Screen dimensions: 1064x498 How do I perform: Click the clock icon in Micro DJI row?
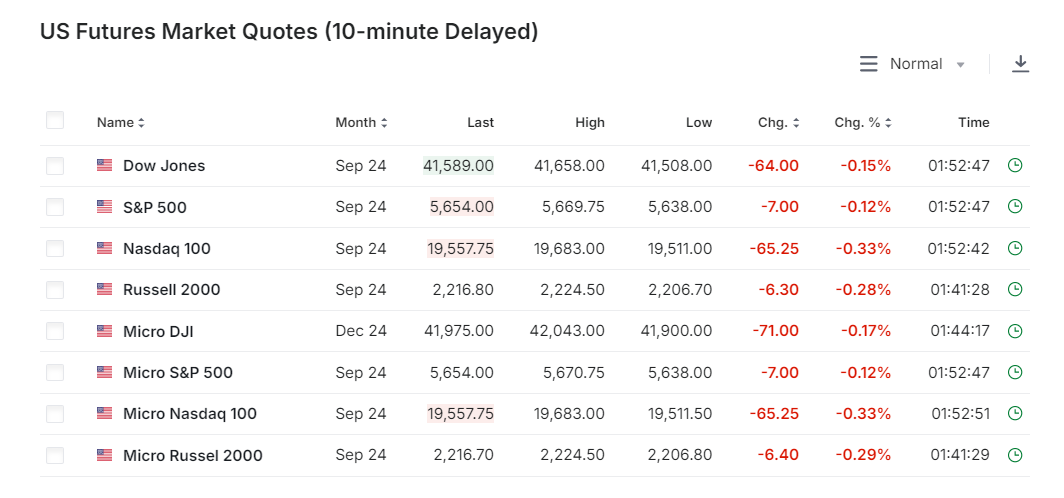click(x=1015, y=331)
